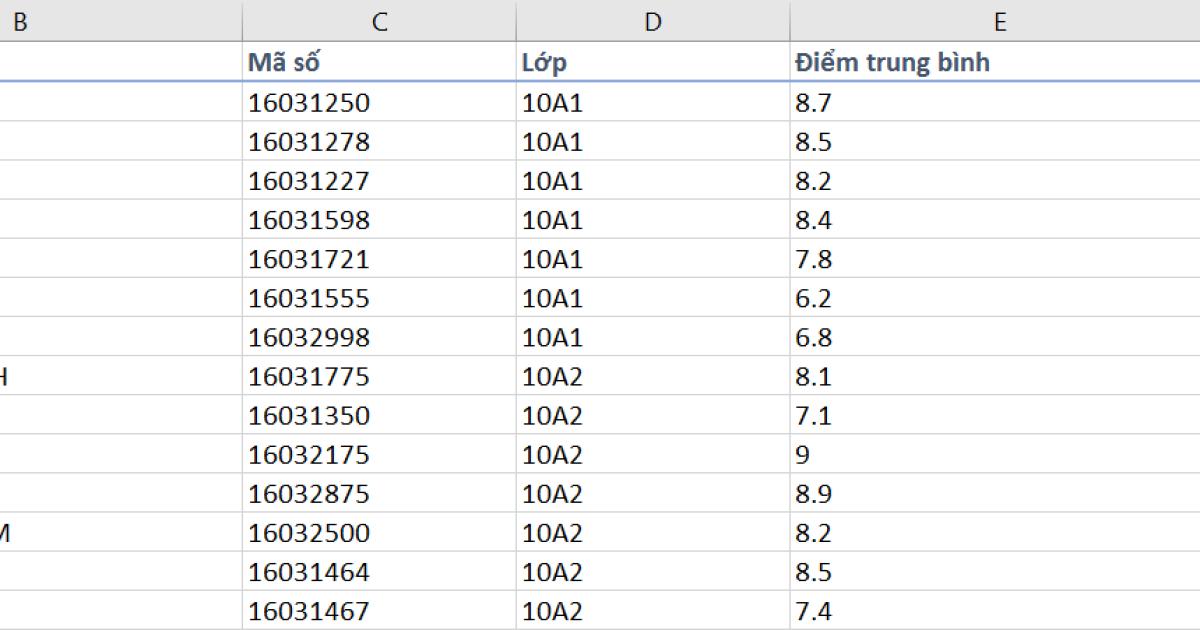The width and height of the screenshot is (1200, 630).
Task: Select column E header
Action: (995, 21)
